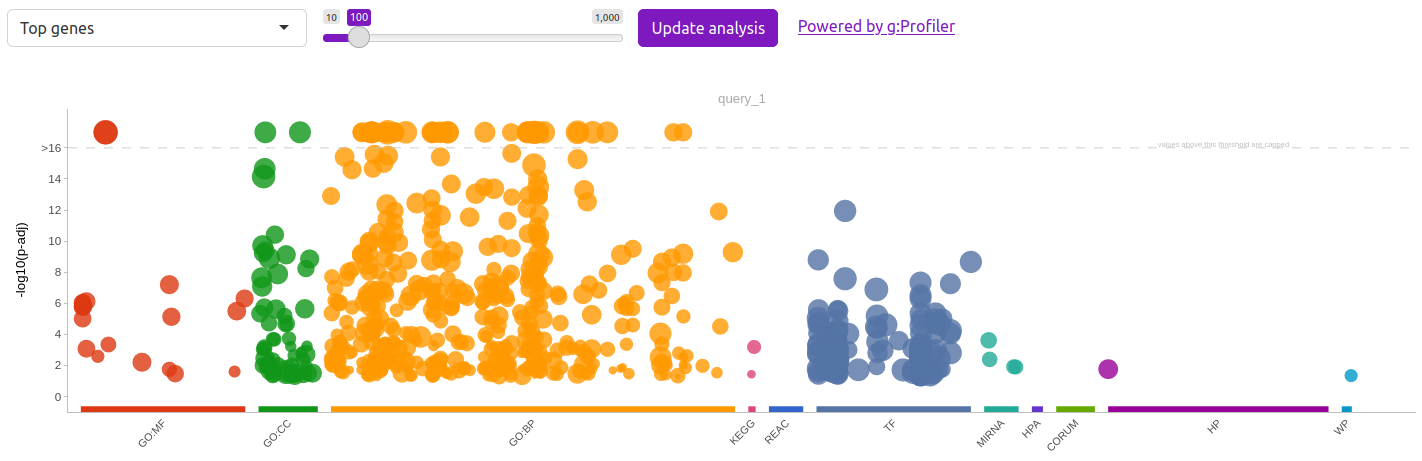Open the Powered by g:Profiler link
The image size is (1422, 461).
(876, 26)
